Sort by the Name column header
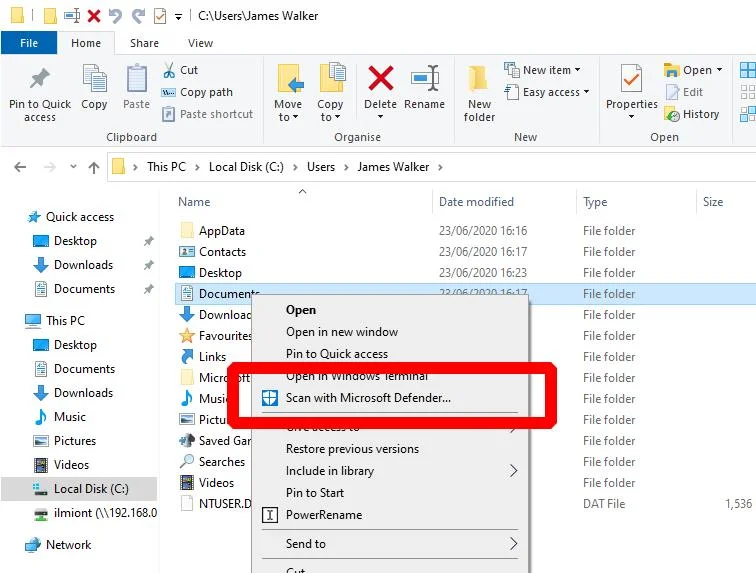This screenshot has width=756, height=573. (194, 202)
